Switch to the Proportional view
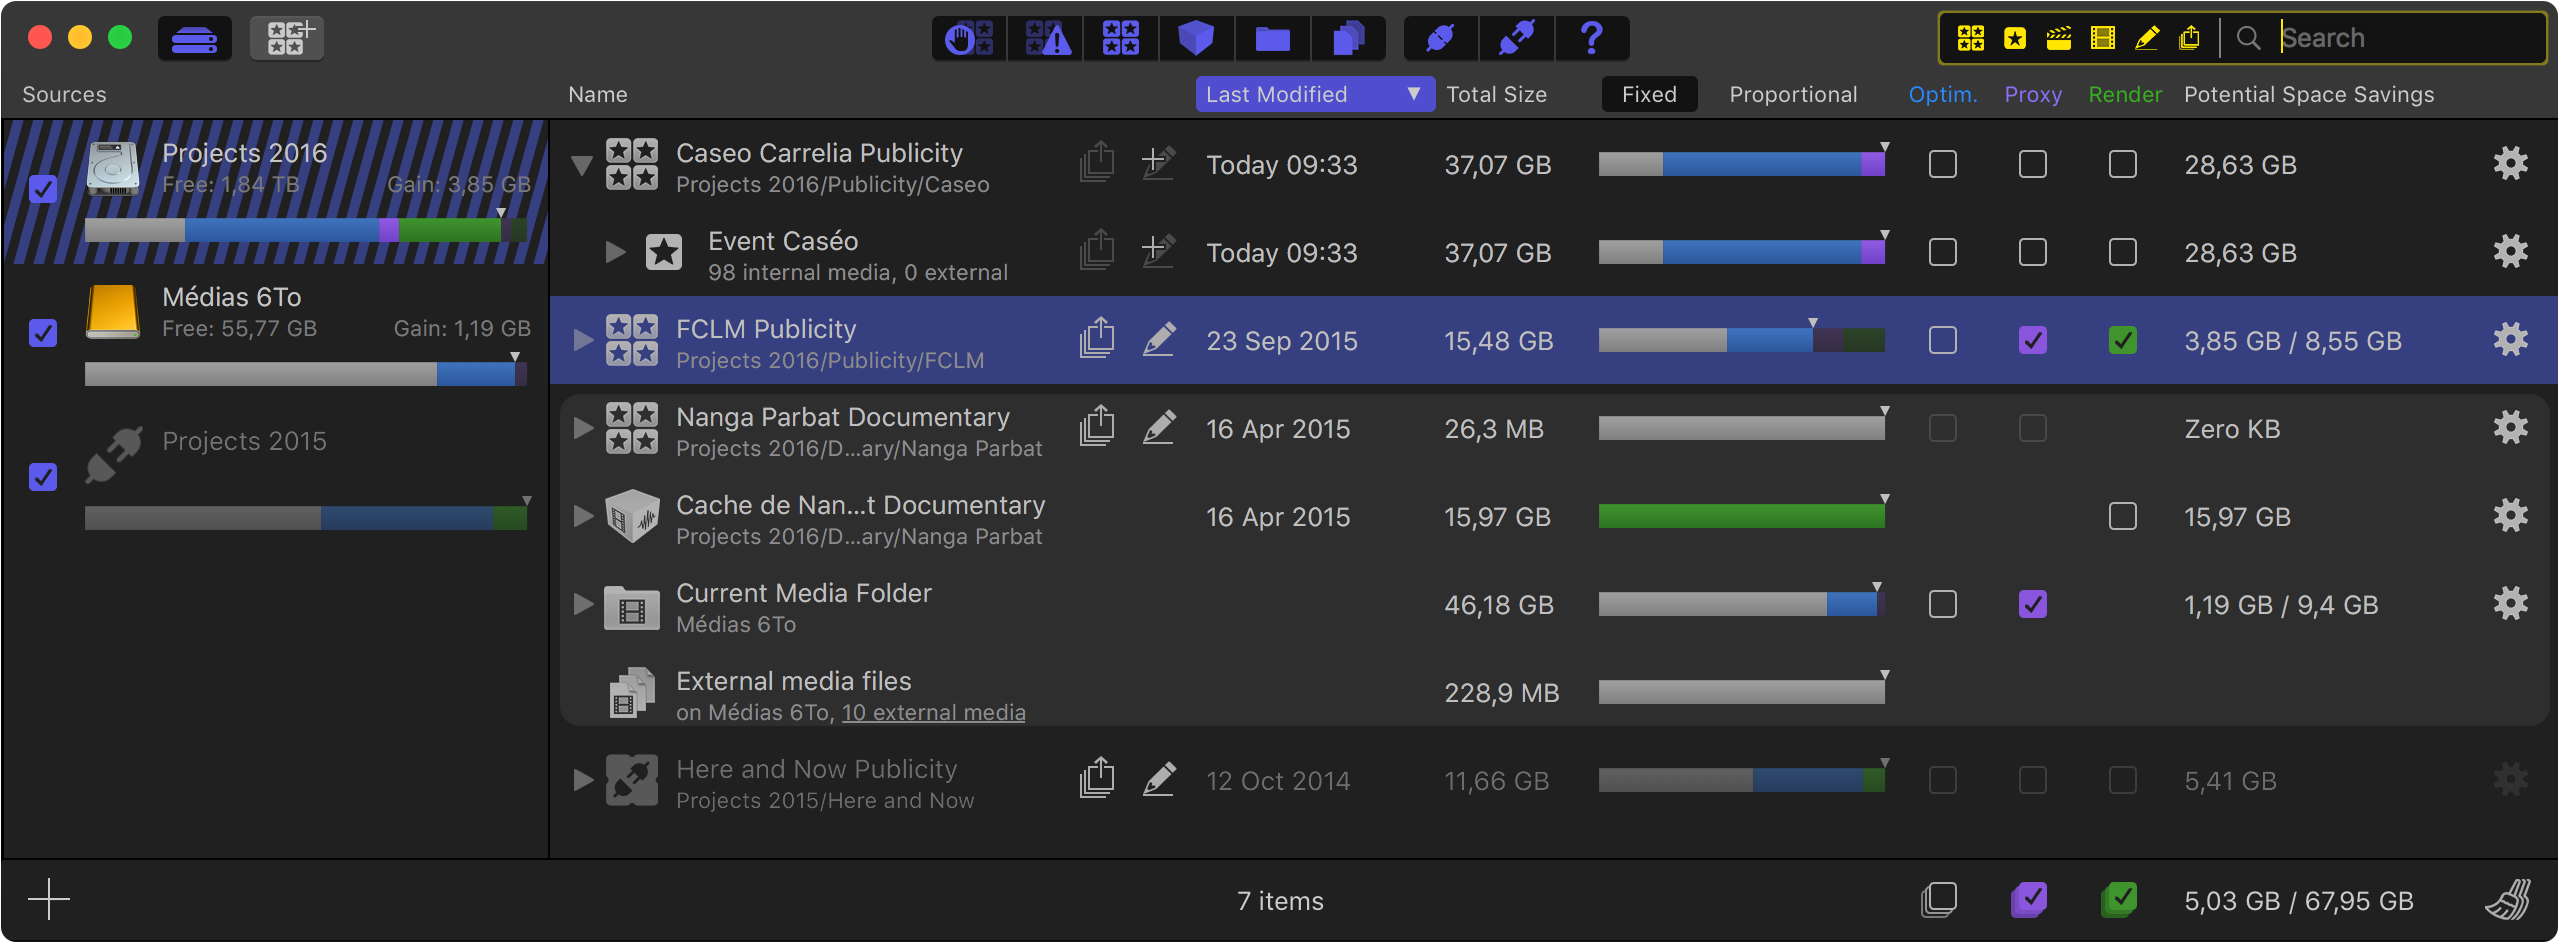 (x=1792, y=94)
